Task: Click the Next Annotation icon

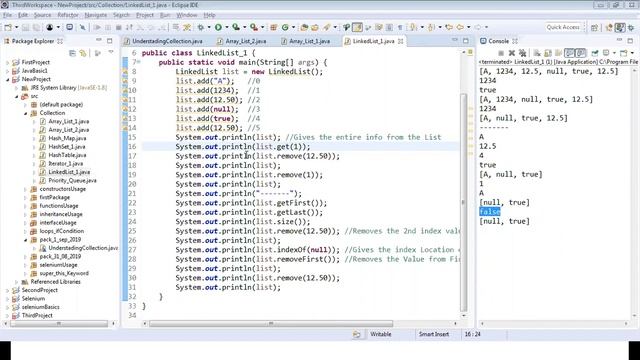Action: coord(413,27)
